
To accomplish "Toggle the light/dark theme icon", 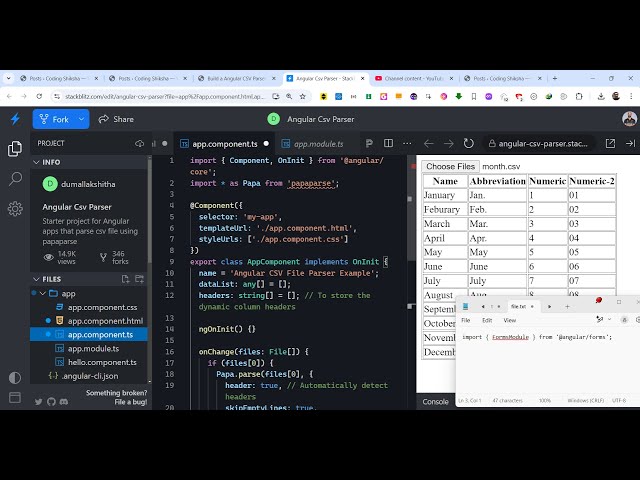I will (15, 378).
